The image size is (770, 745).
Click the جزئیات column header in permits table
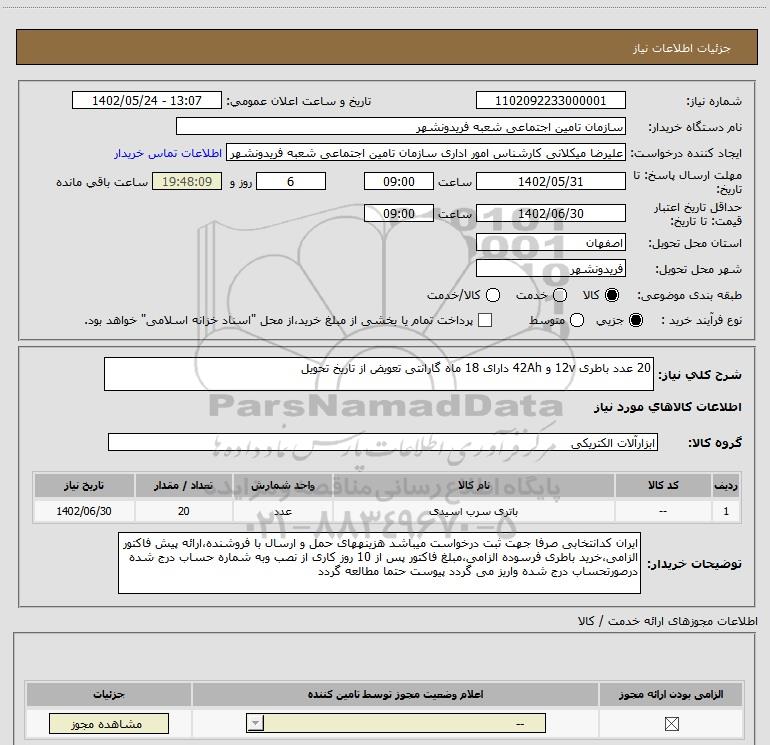(109, 694)
